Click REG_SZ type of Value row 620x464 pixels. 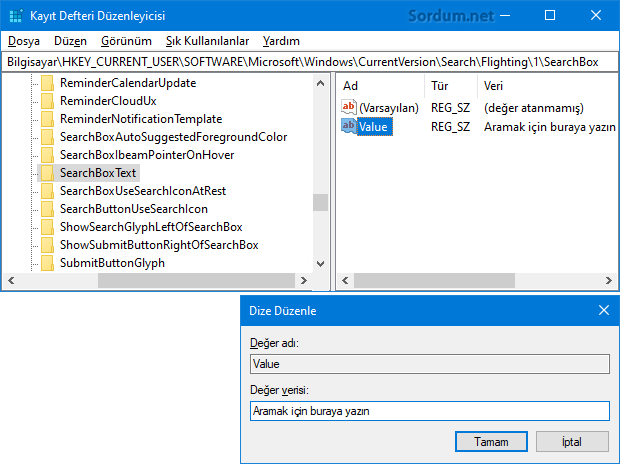coord(450,127)
